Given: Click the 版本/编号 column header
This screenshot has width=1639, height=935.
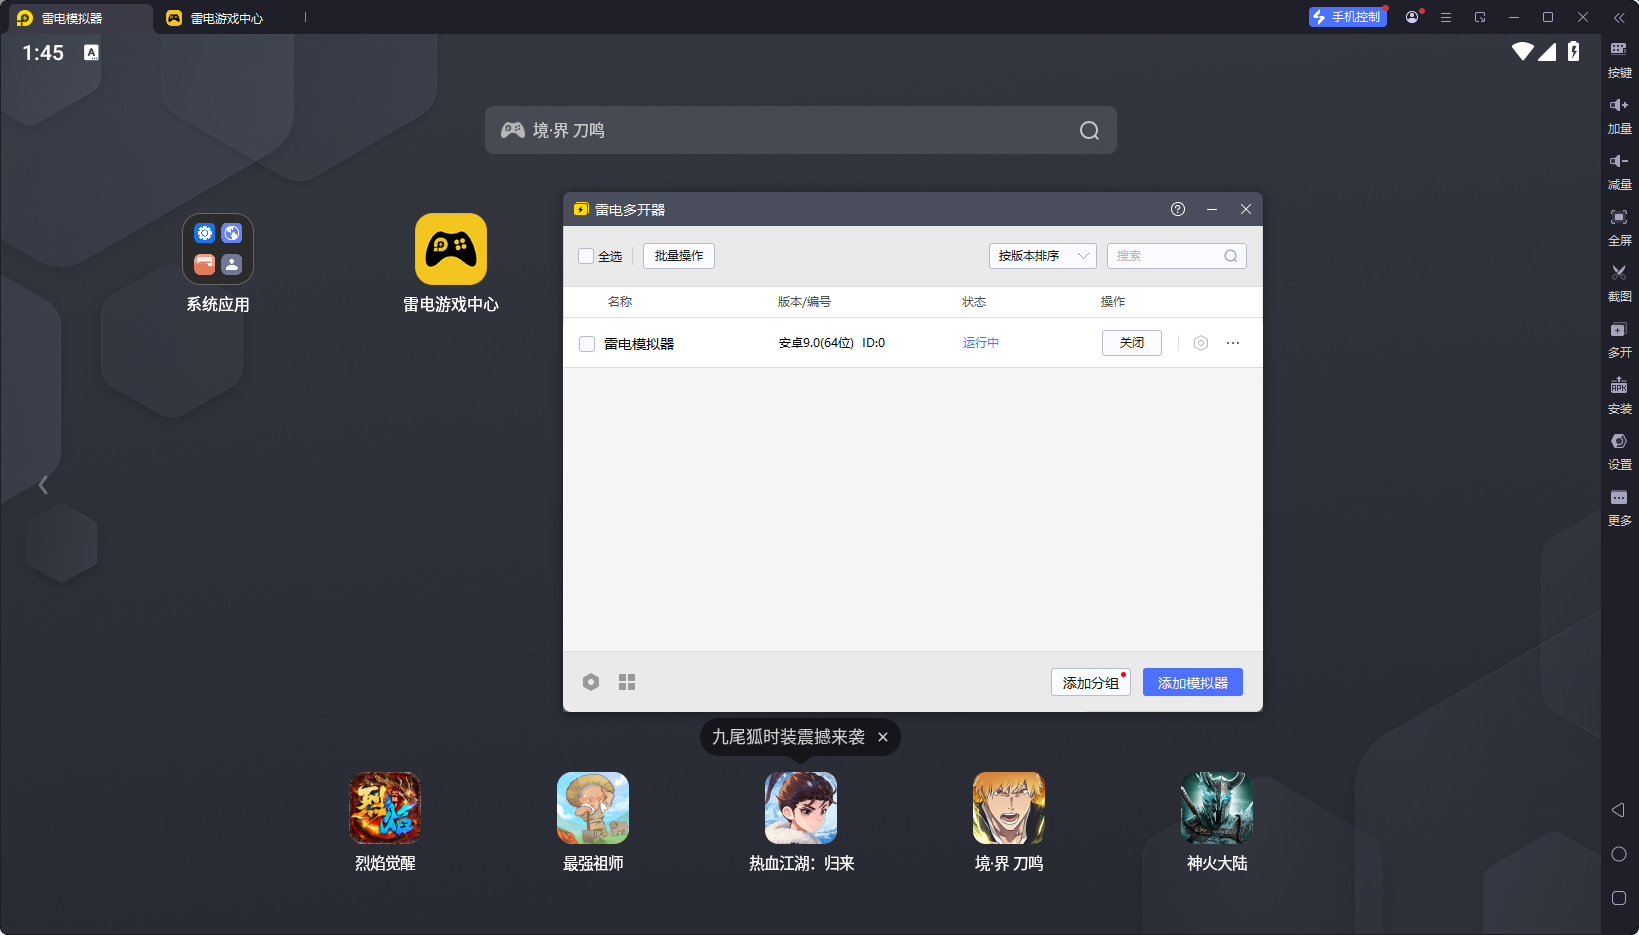Looking at the screenshot, I should pos(804,302).
